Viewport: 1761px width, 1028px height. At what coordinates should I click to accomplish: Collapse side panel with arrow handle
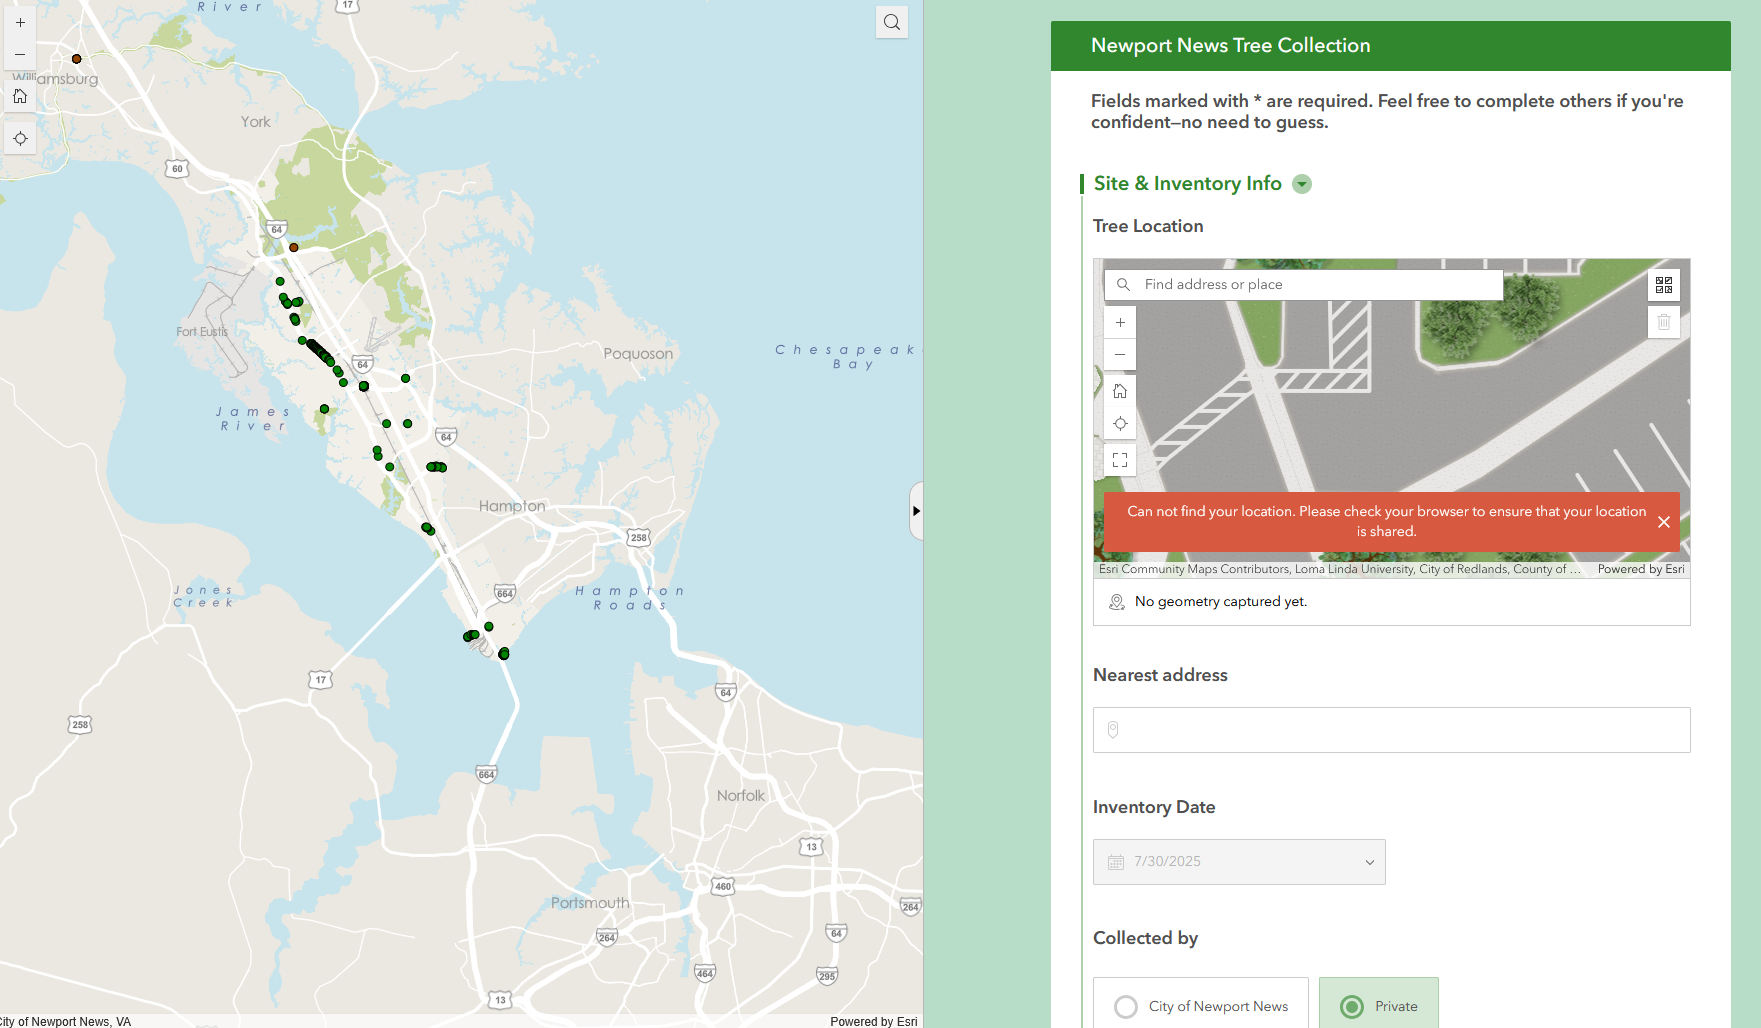(916, 511)
